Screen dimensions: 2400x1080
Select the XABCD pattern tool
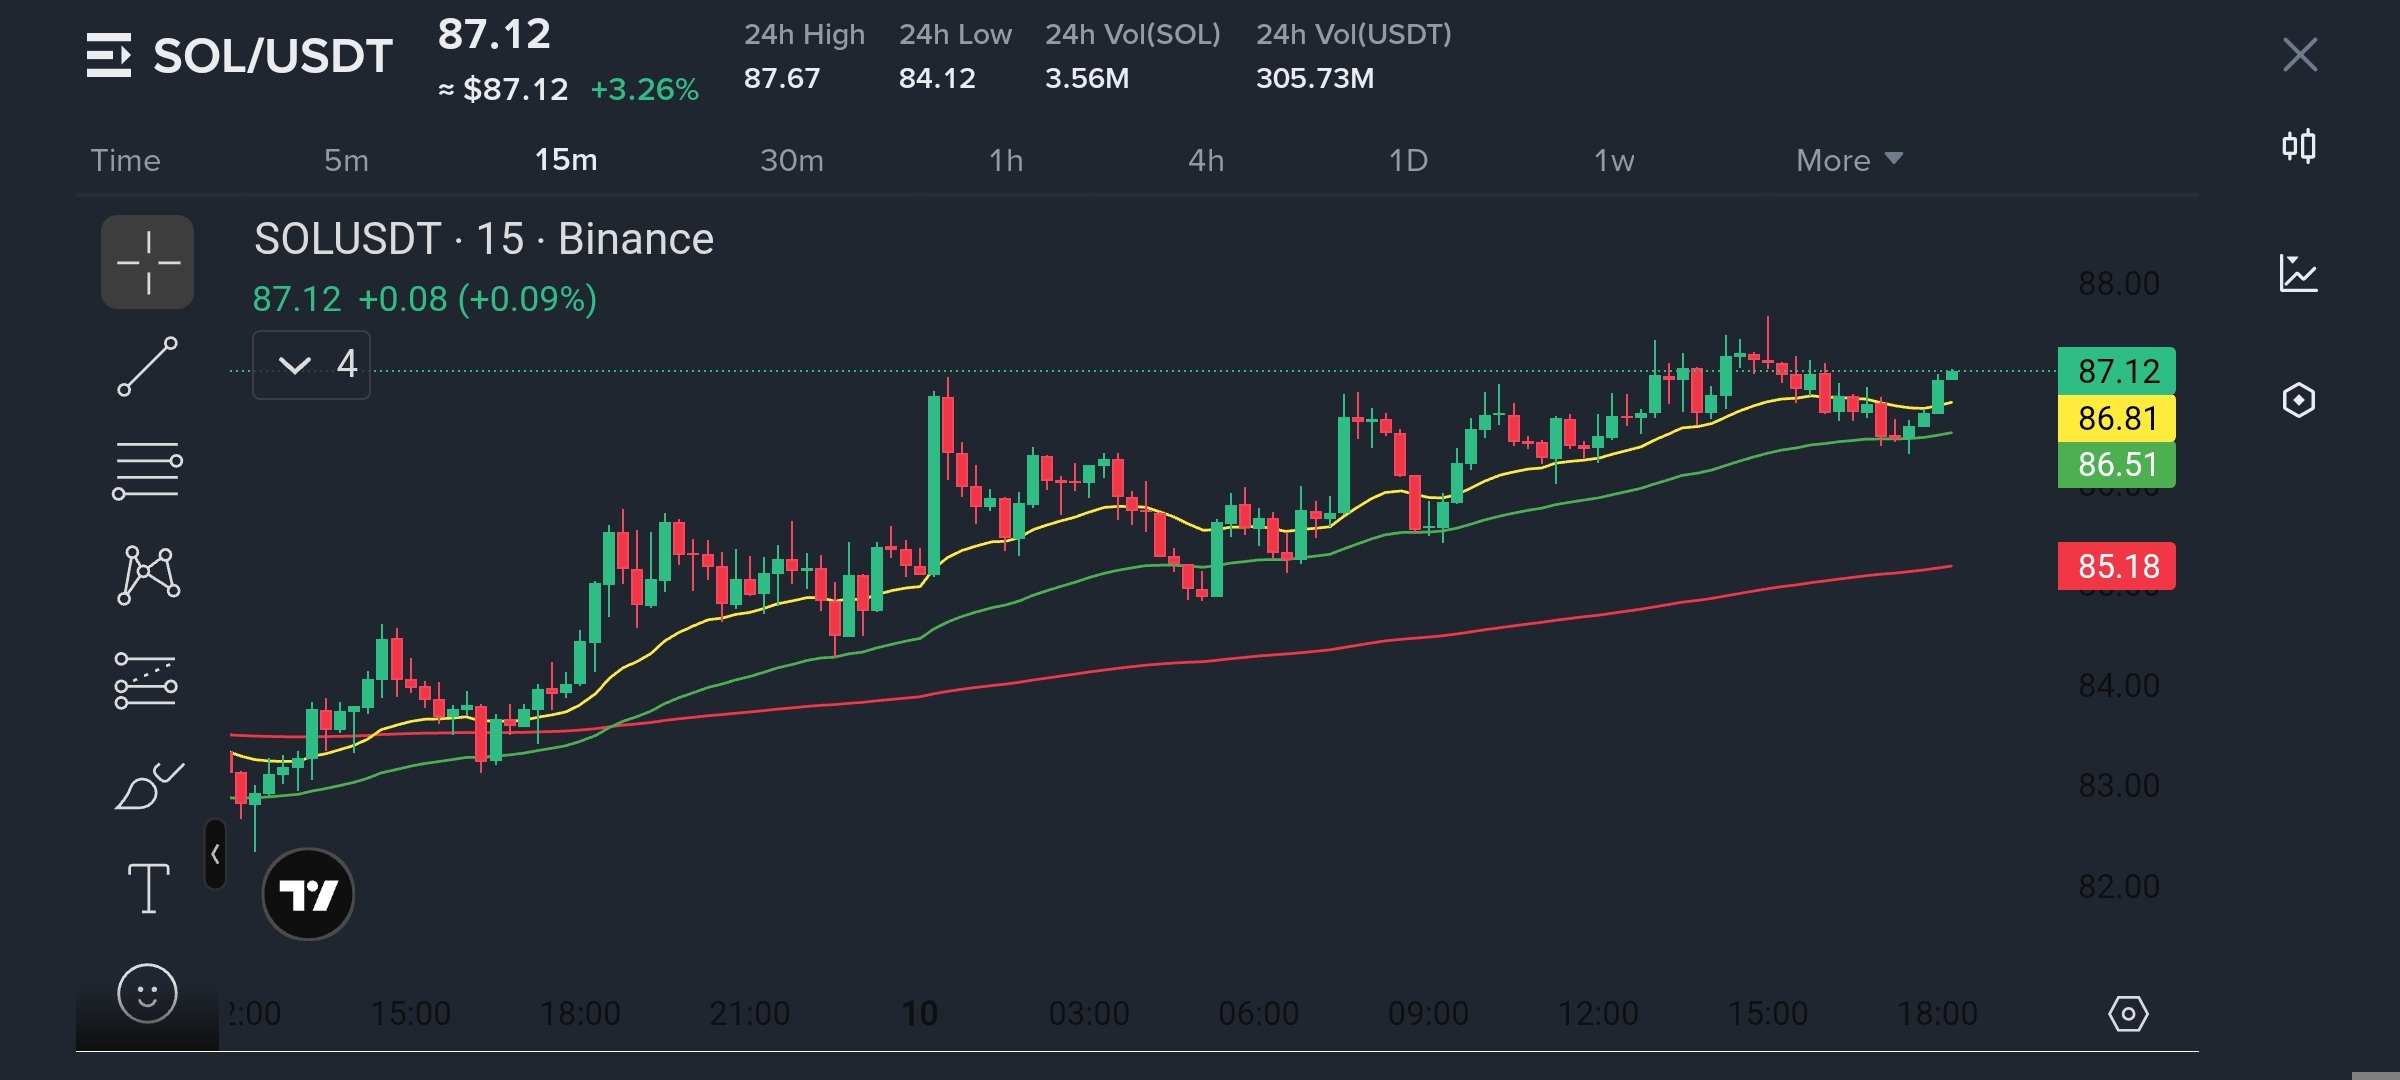pos(148,575)
